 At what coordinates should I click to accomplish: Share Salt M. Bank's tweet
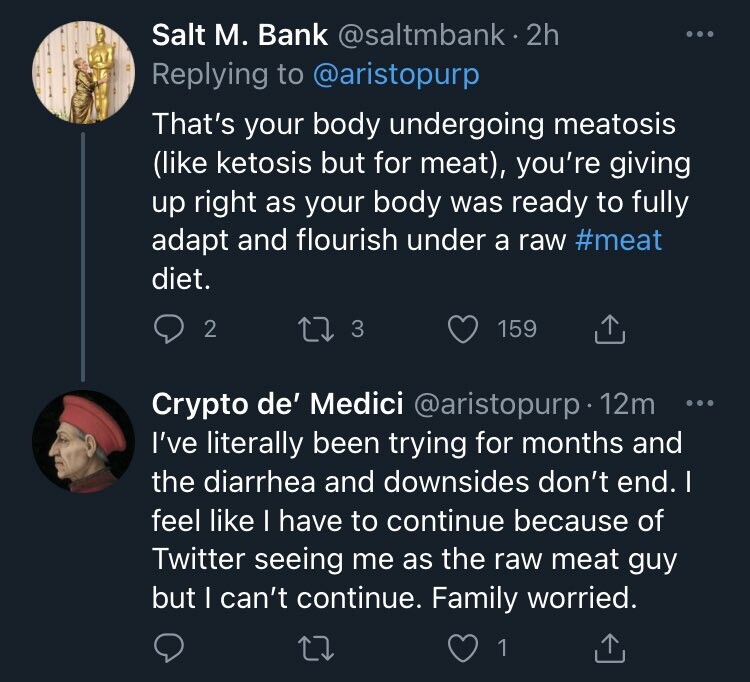[x=607, y=329]
